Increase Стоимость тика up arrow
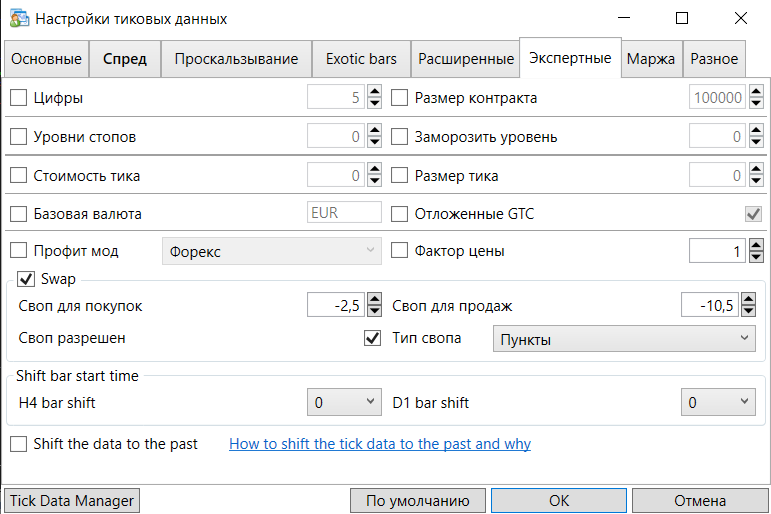This screenshot has width=771, height=514. (x=375, y=169)
